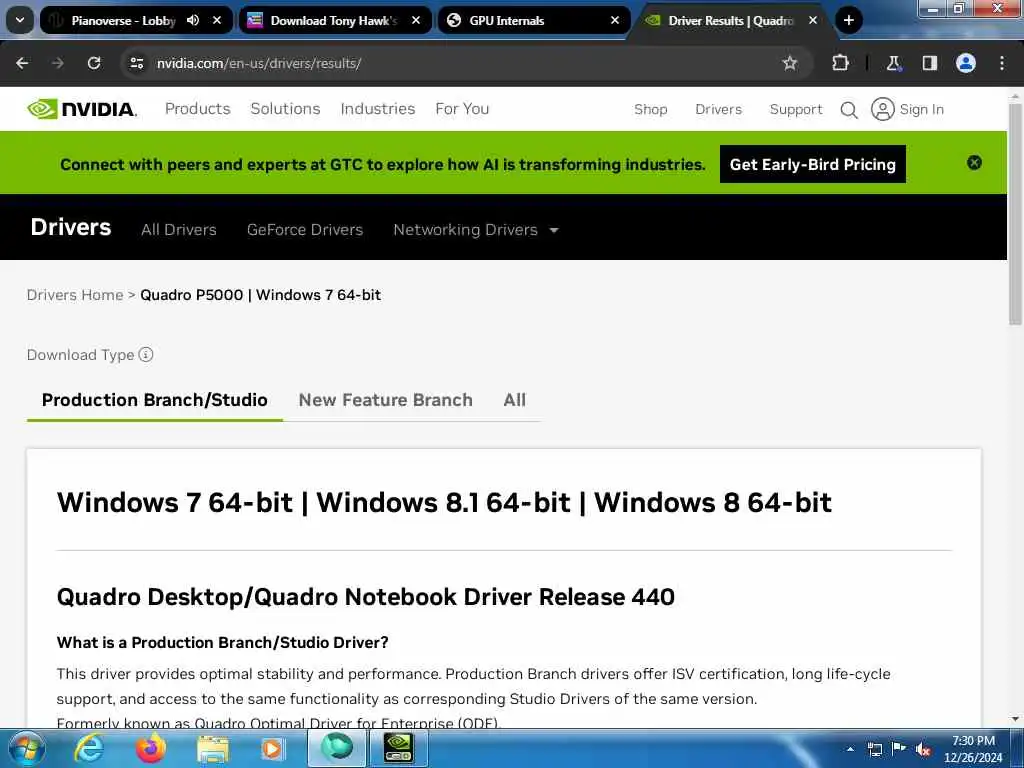Open Windows Explorer from the taskbar
This screenshot has width=1024, height=768.
212,748
